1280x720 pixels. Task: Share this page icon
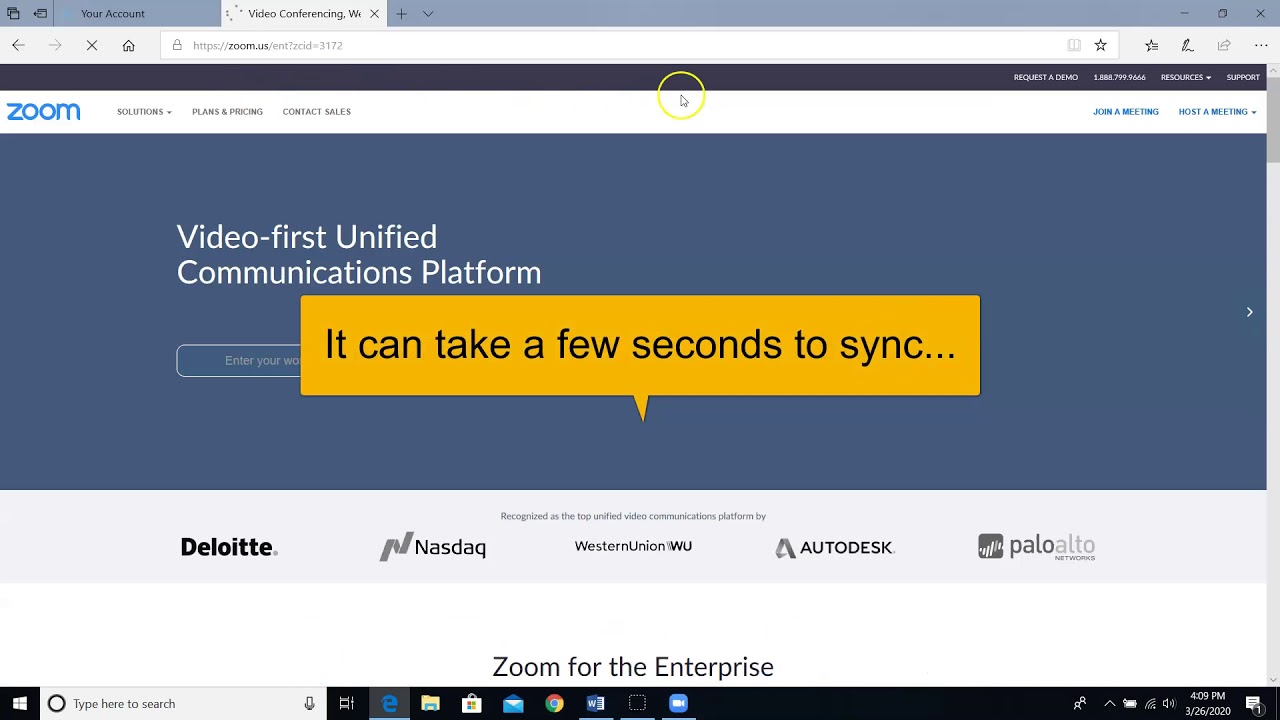pos(1224,45)
